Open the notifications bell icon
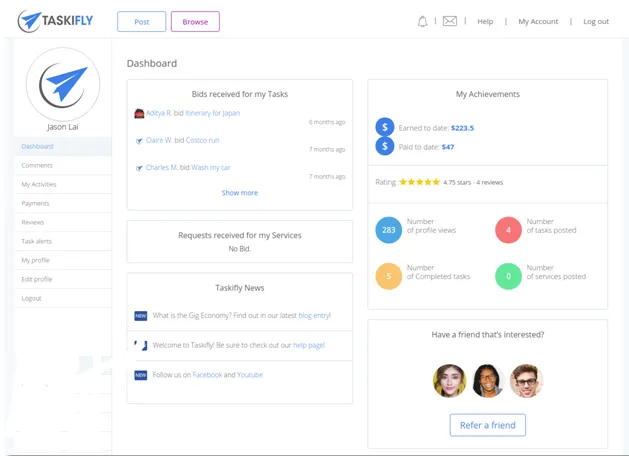Screen dimensions: 629x456 (x=422, y=21)
